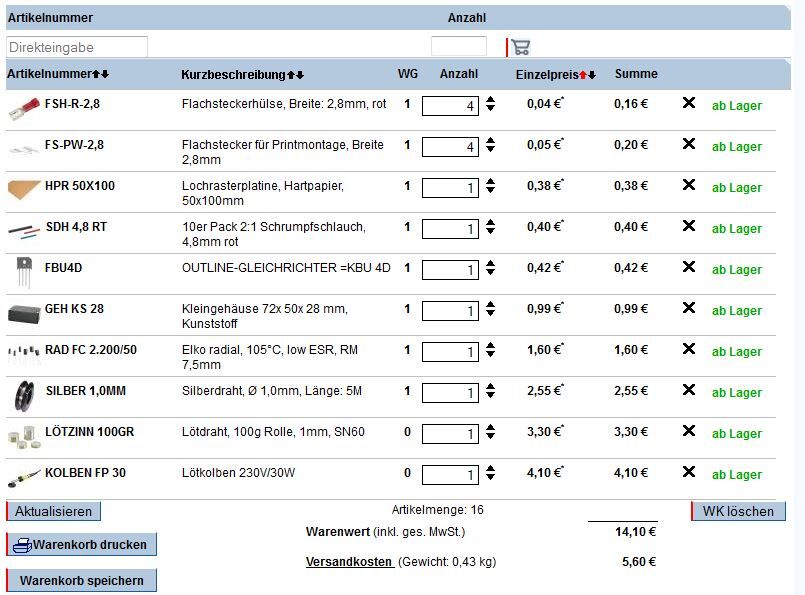Remove GEH KS 28 item with X
Image resolution: width=805 pixels, height=595 pixels.
[688, 308]
